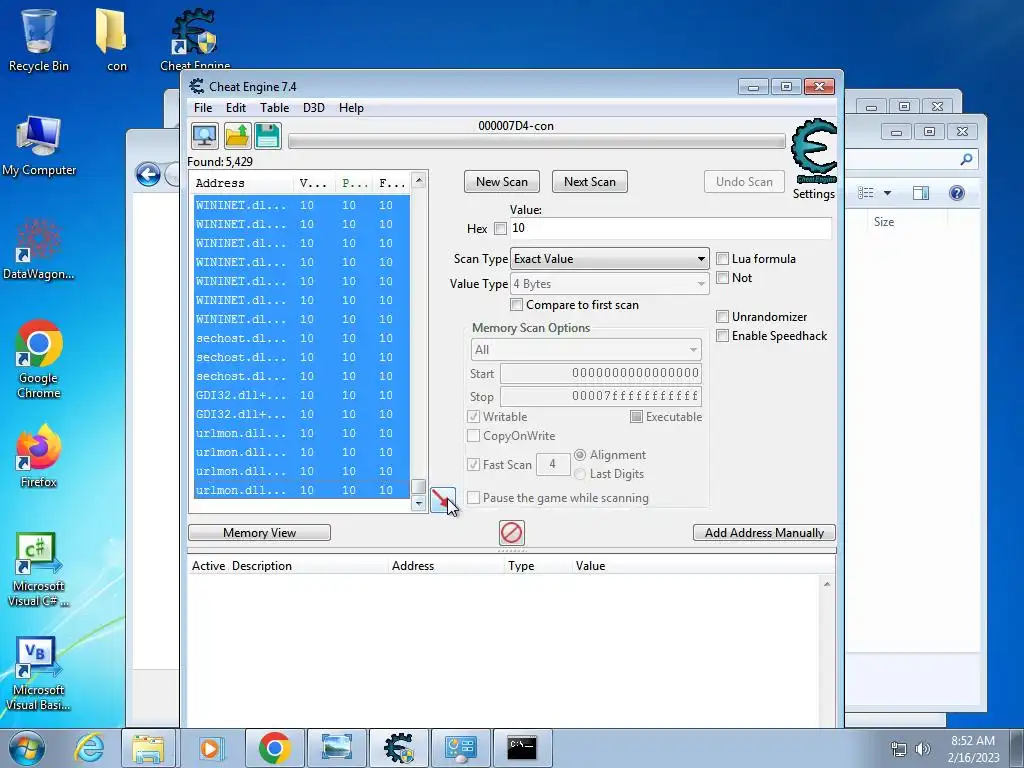Open the Table menu
1024x768 pixels.
[274, 108]
